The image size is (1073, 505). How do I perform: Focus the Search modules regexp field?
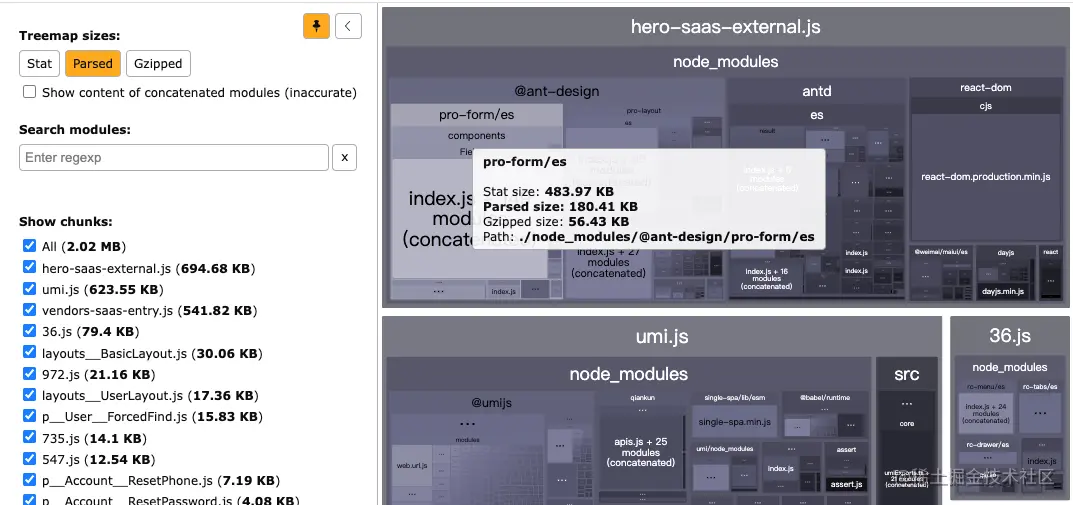(174, 157)
